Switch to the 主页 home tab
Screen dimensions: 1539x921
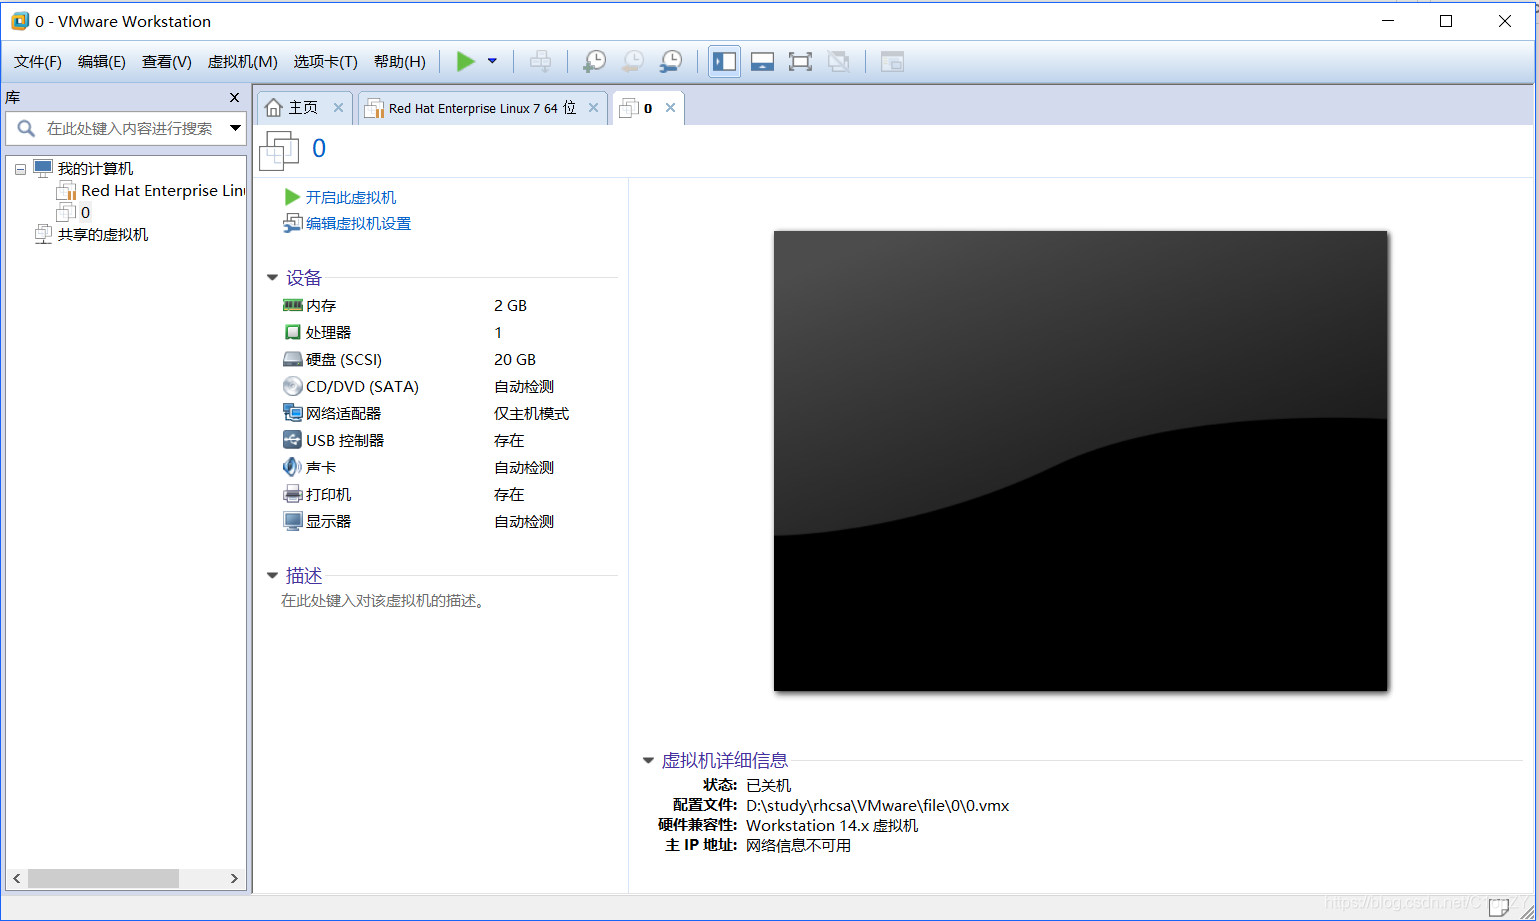point(301,107)
